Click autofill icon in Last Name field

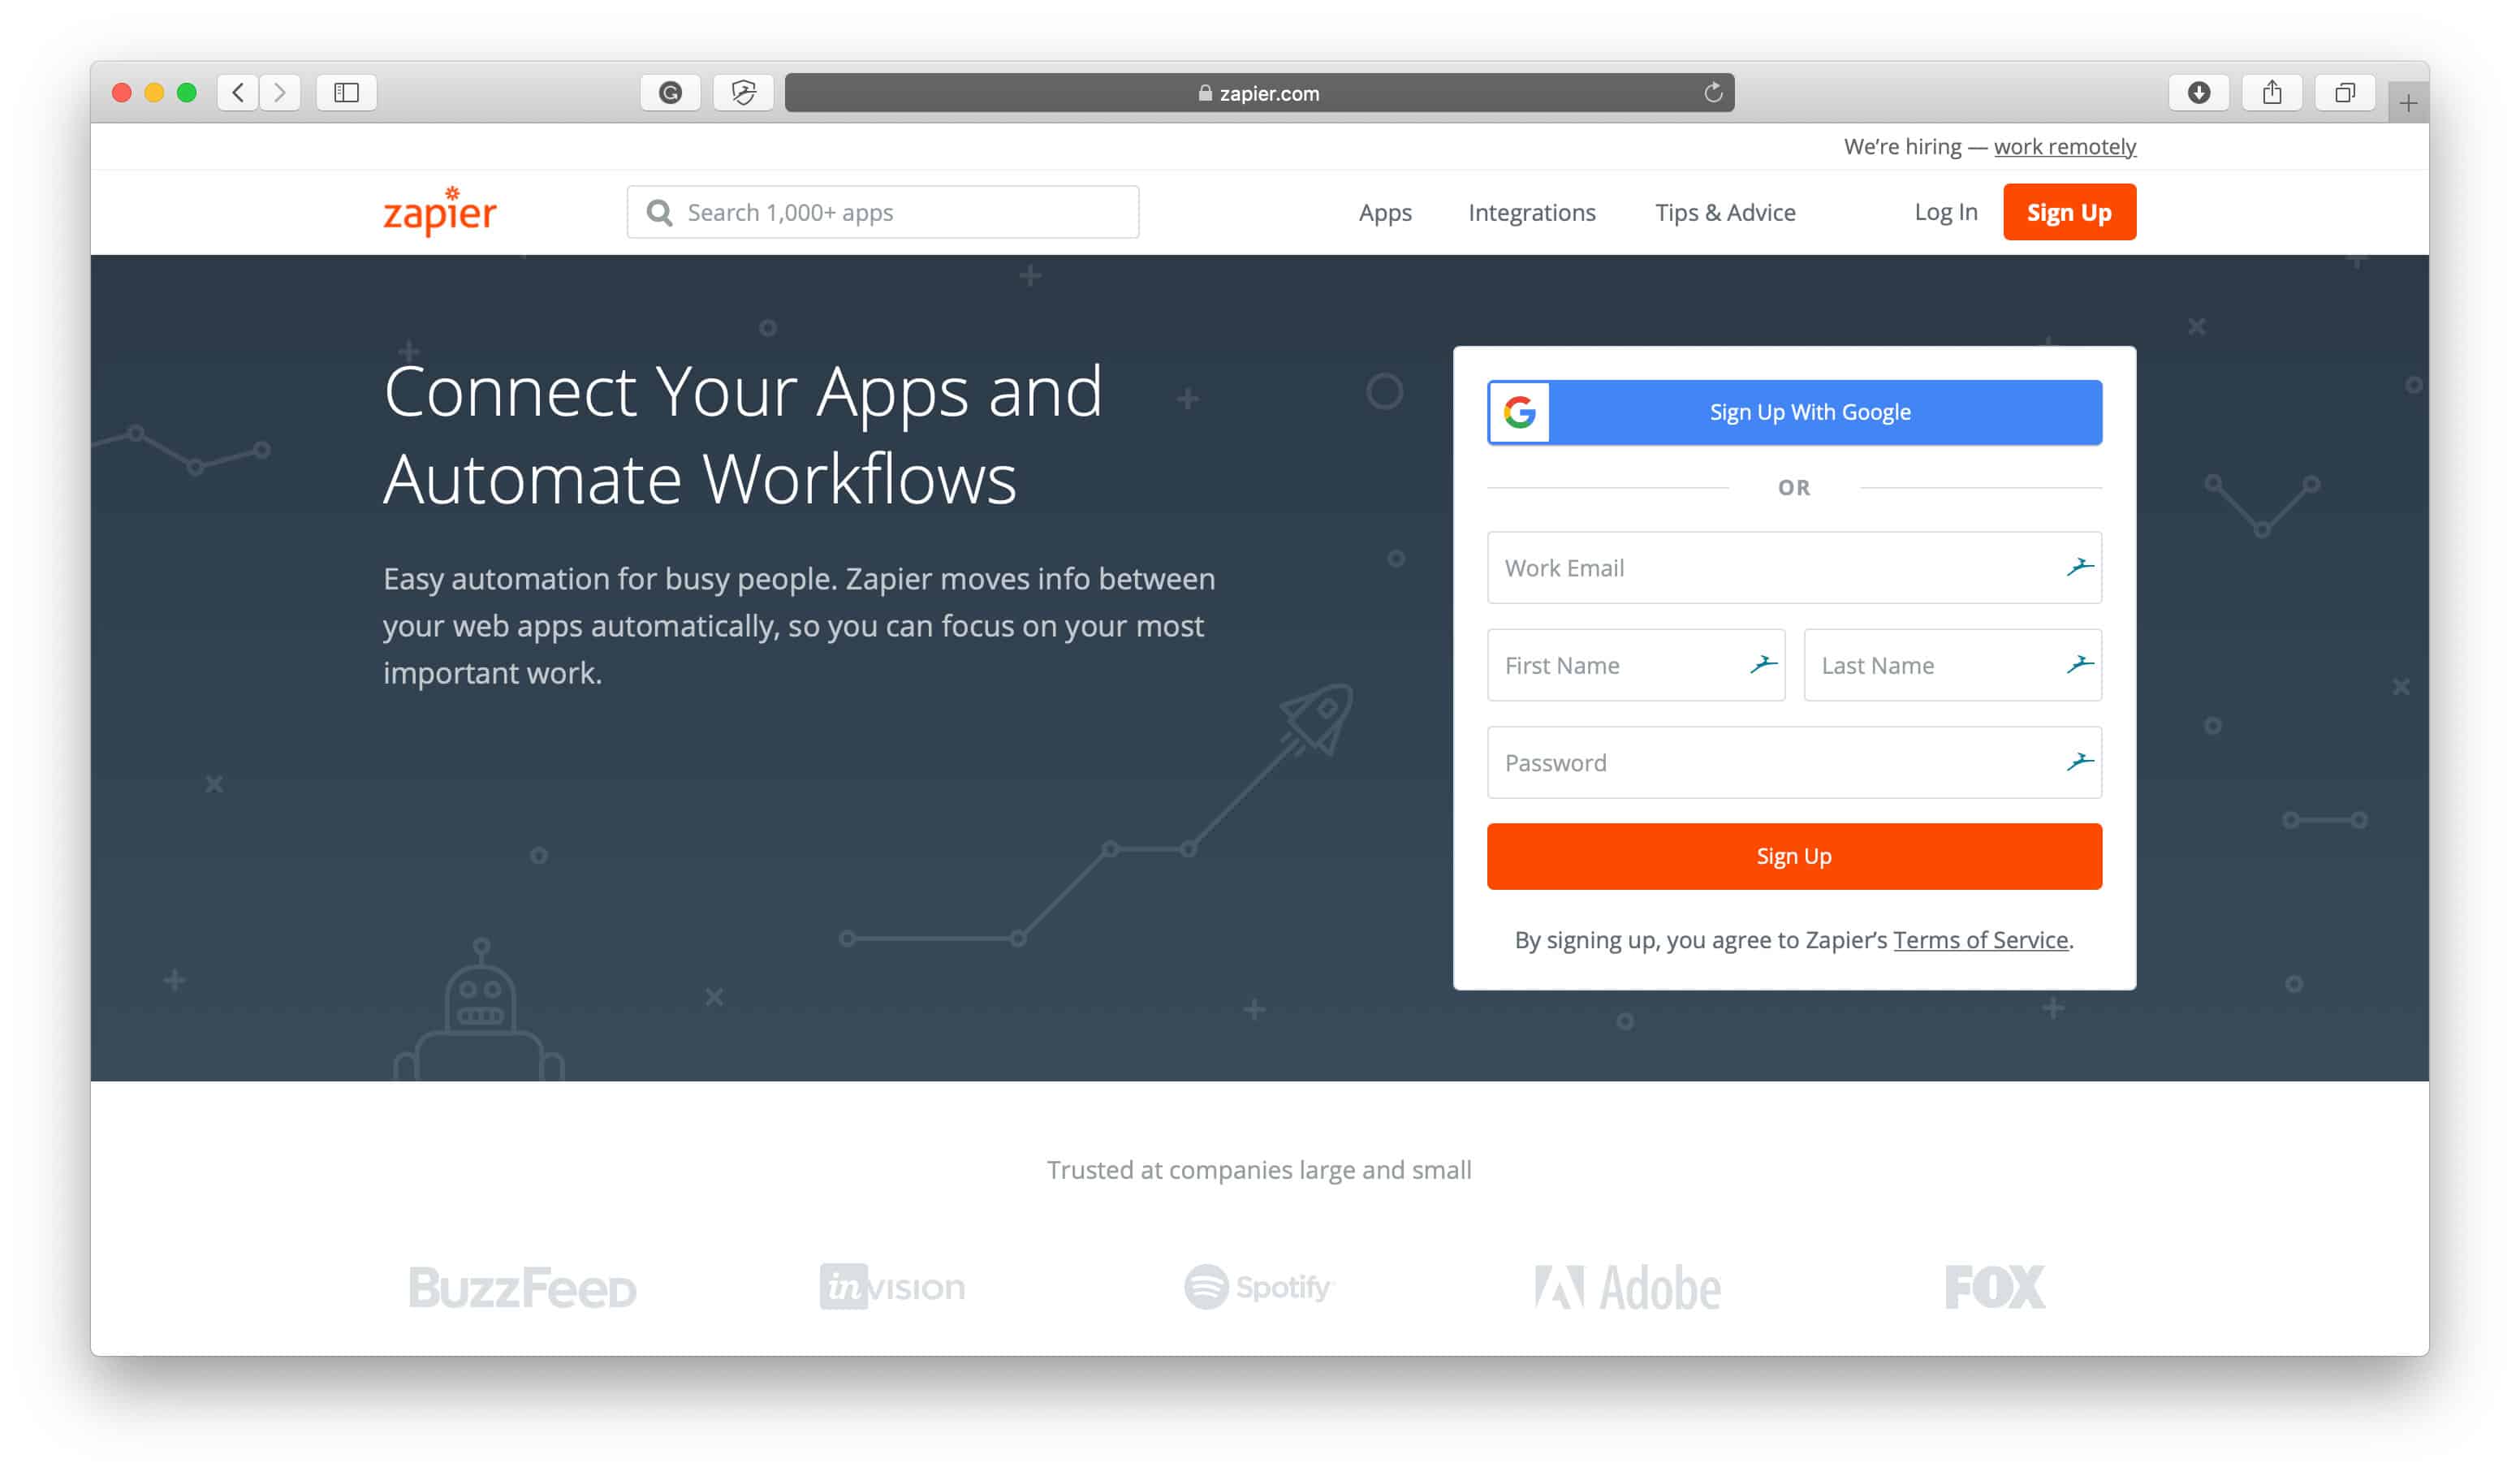pyautogui.click(x=2079, y=664)
